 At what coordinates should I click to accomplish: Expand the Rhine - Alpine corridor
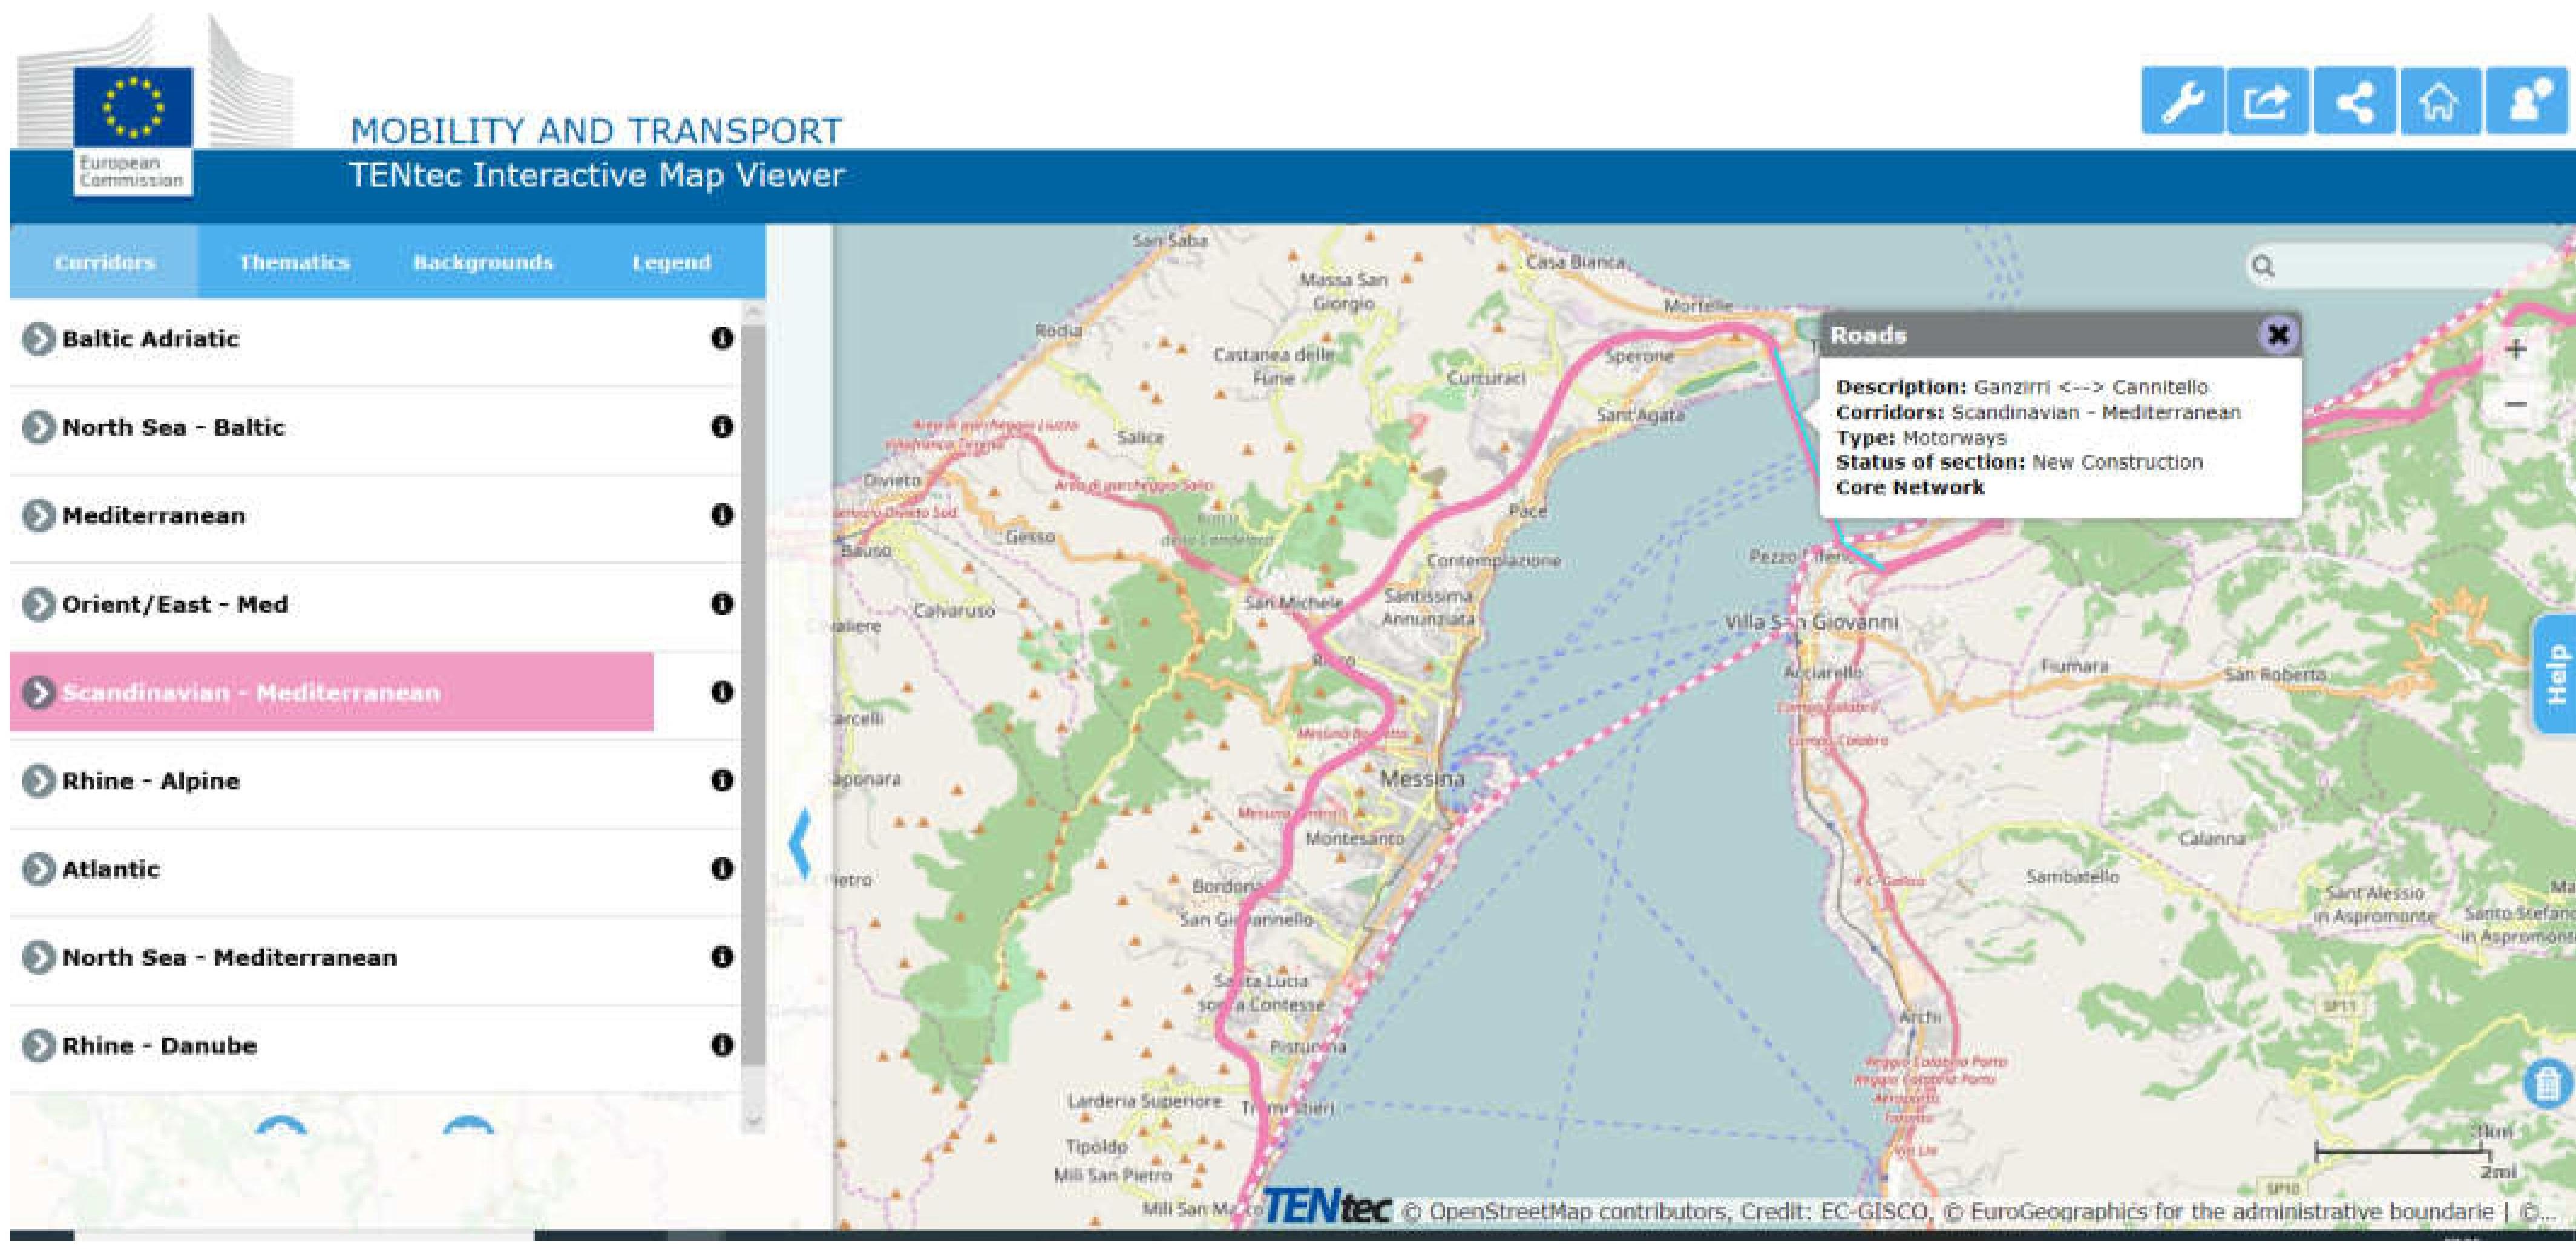(38, 781)
